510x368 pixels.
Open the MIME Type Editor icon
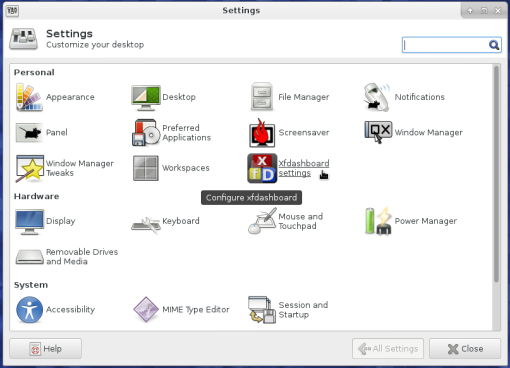146,310
